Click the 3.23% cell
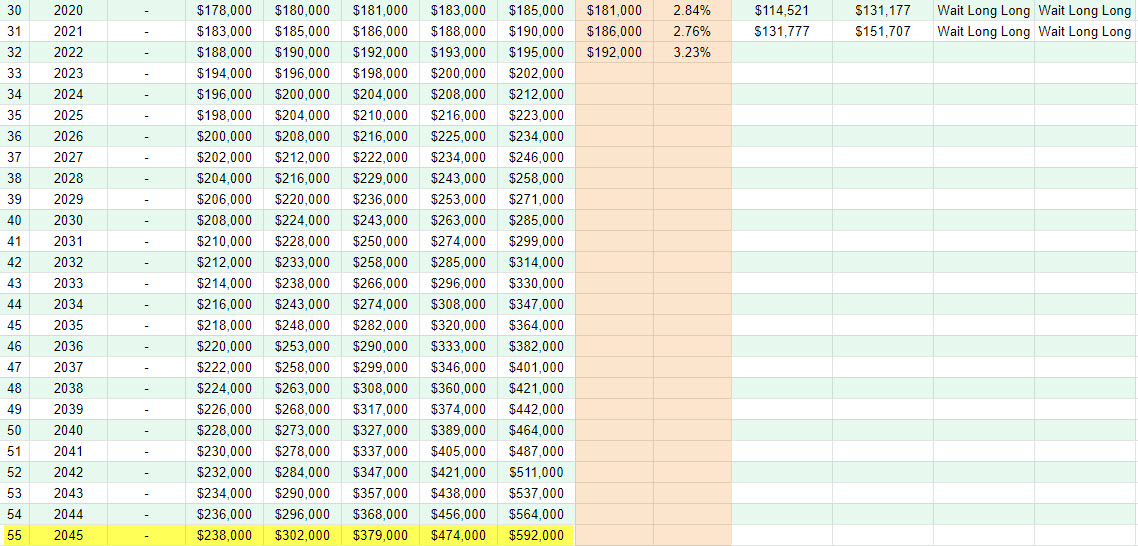 (692, 52)
